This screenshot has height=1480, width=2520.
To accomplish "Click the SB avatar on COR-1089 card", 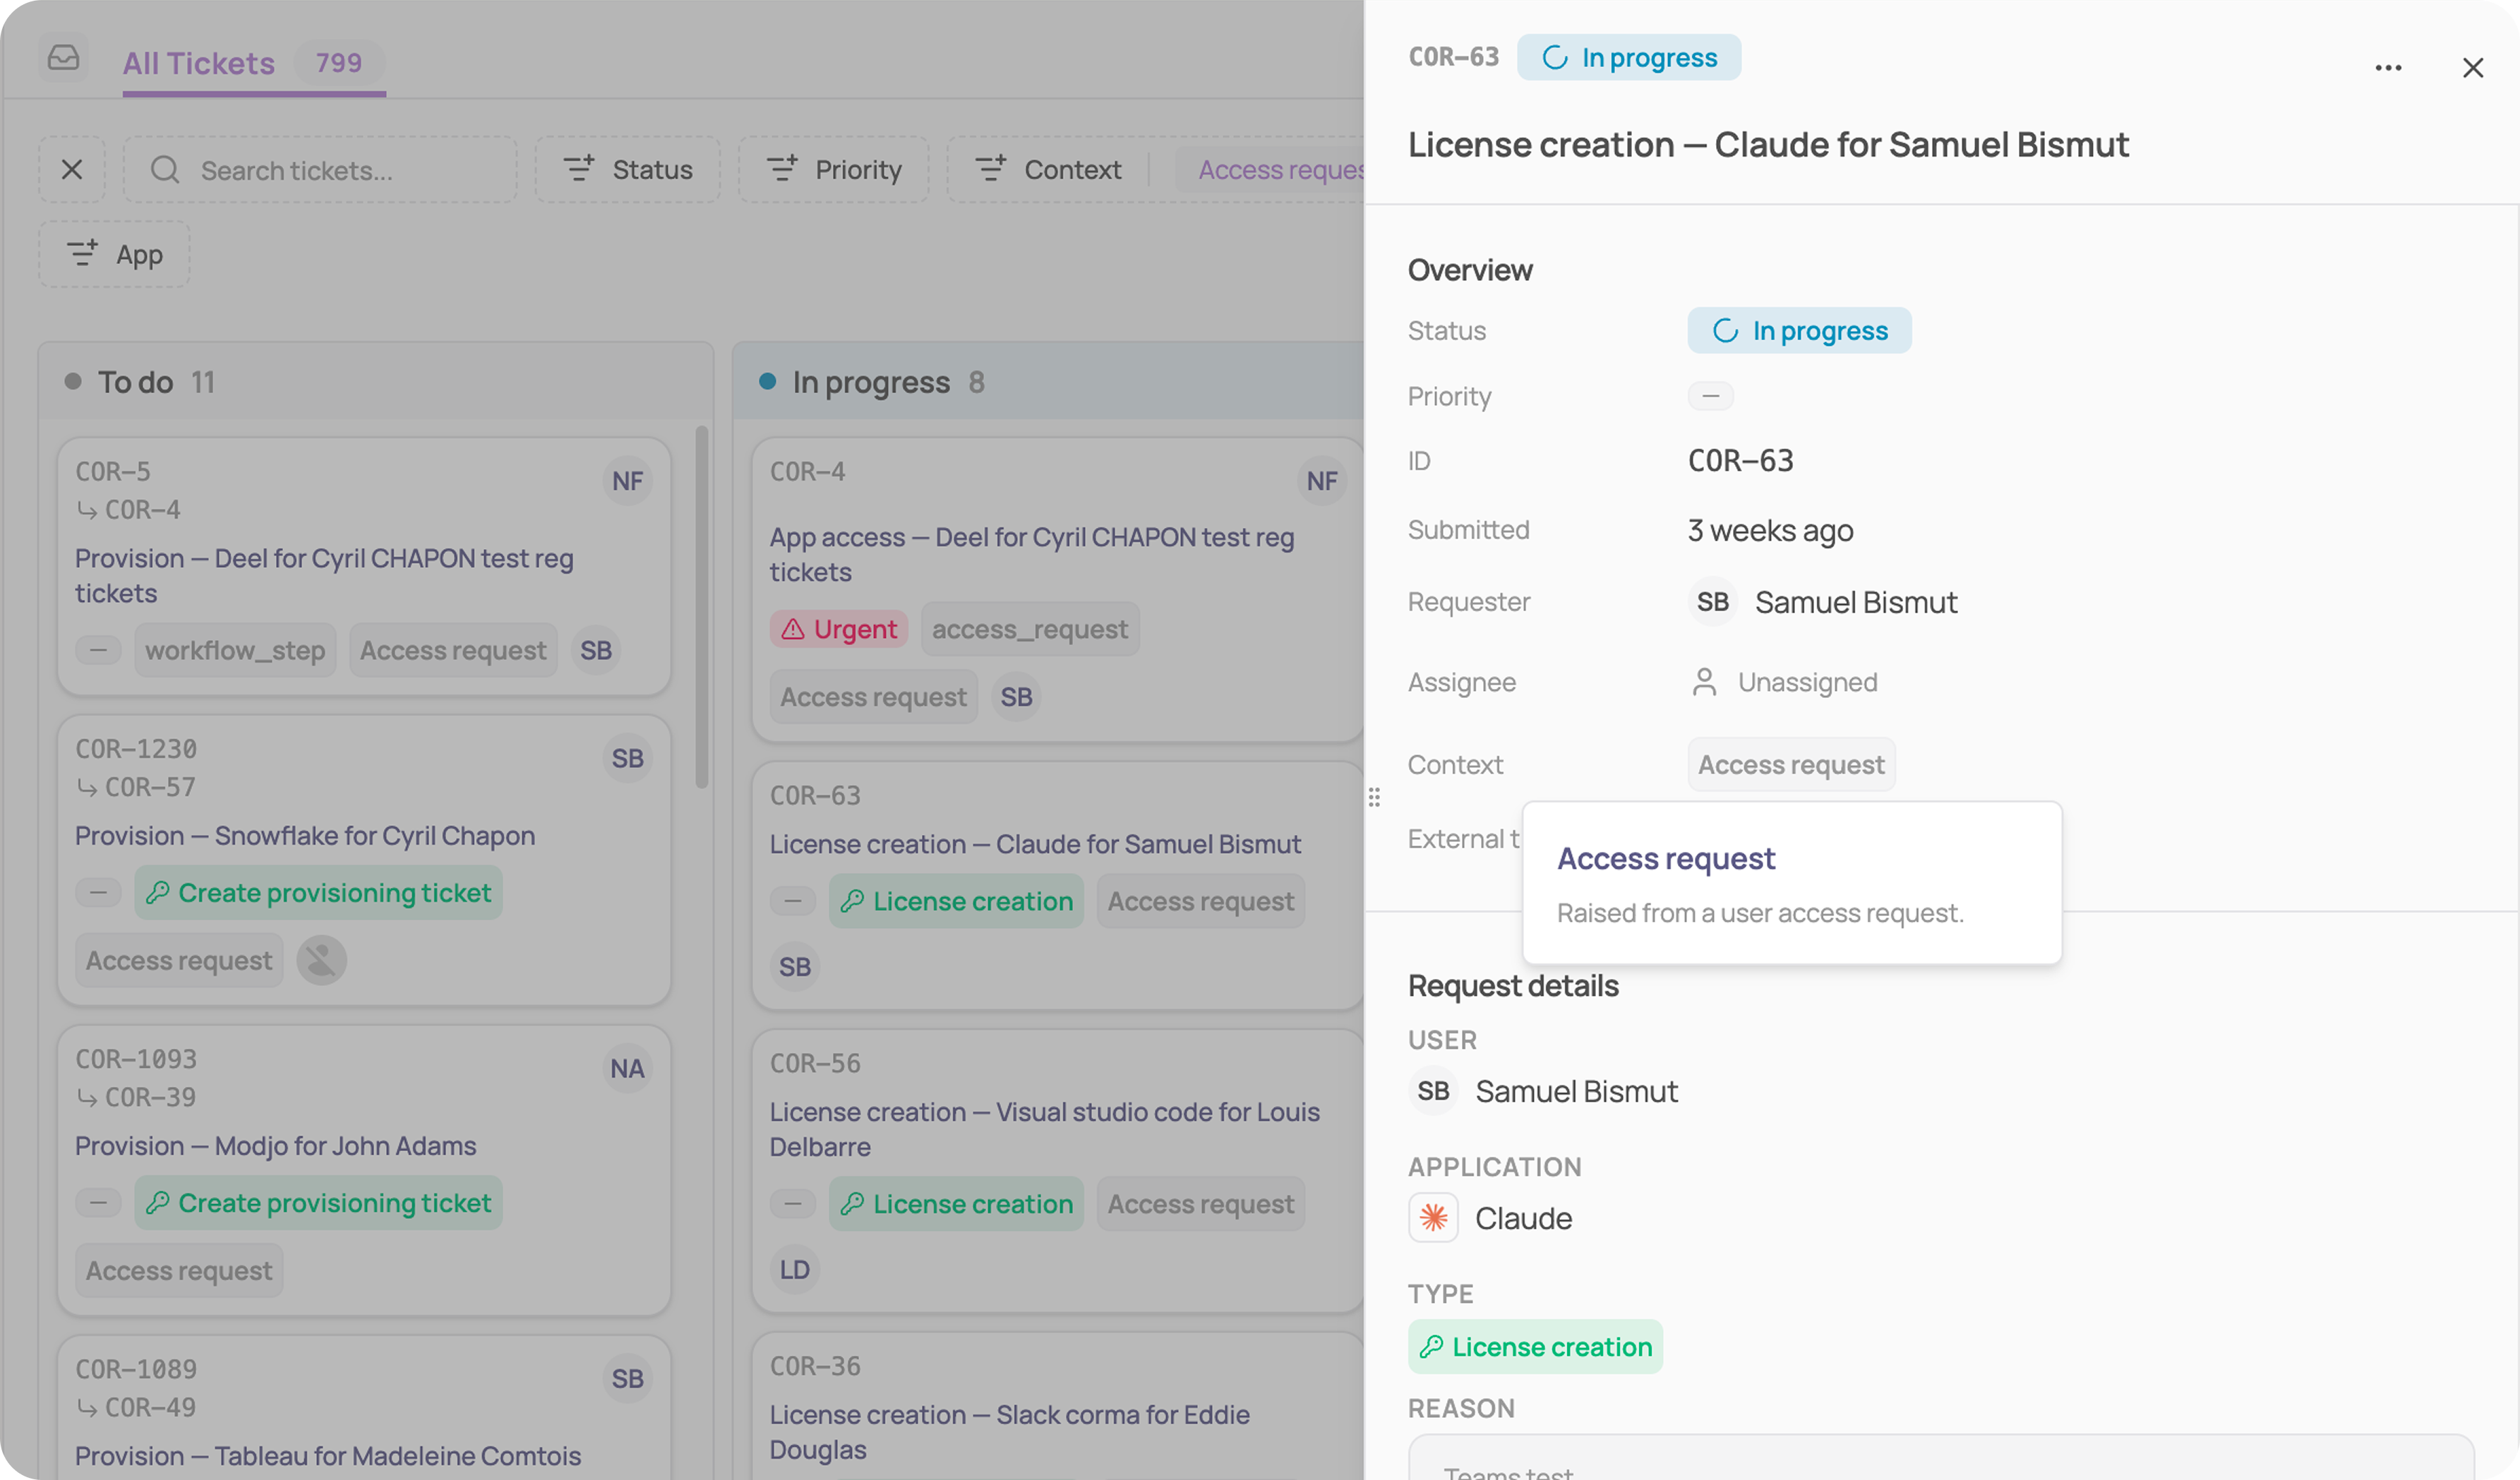I will coord(628,1378).
